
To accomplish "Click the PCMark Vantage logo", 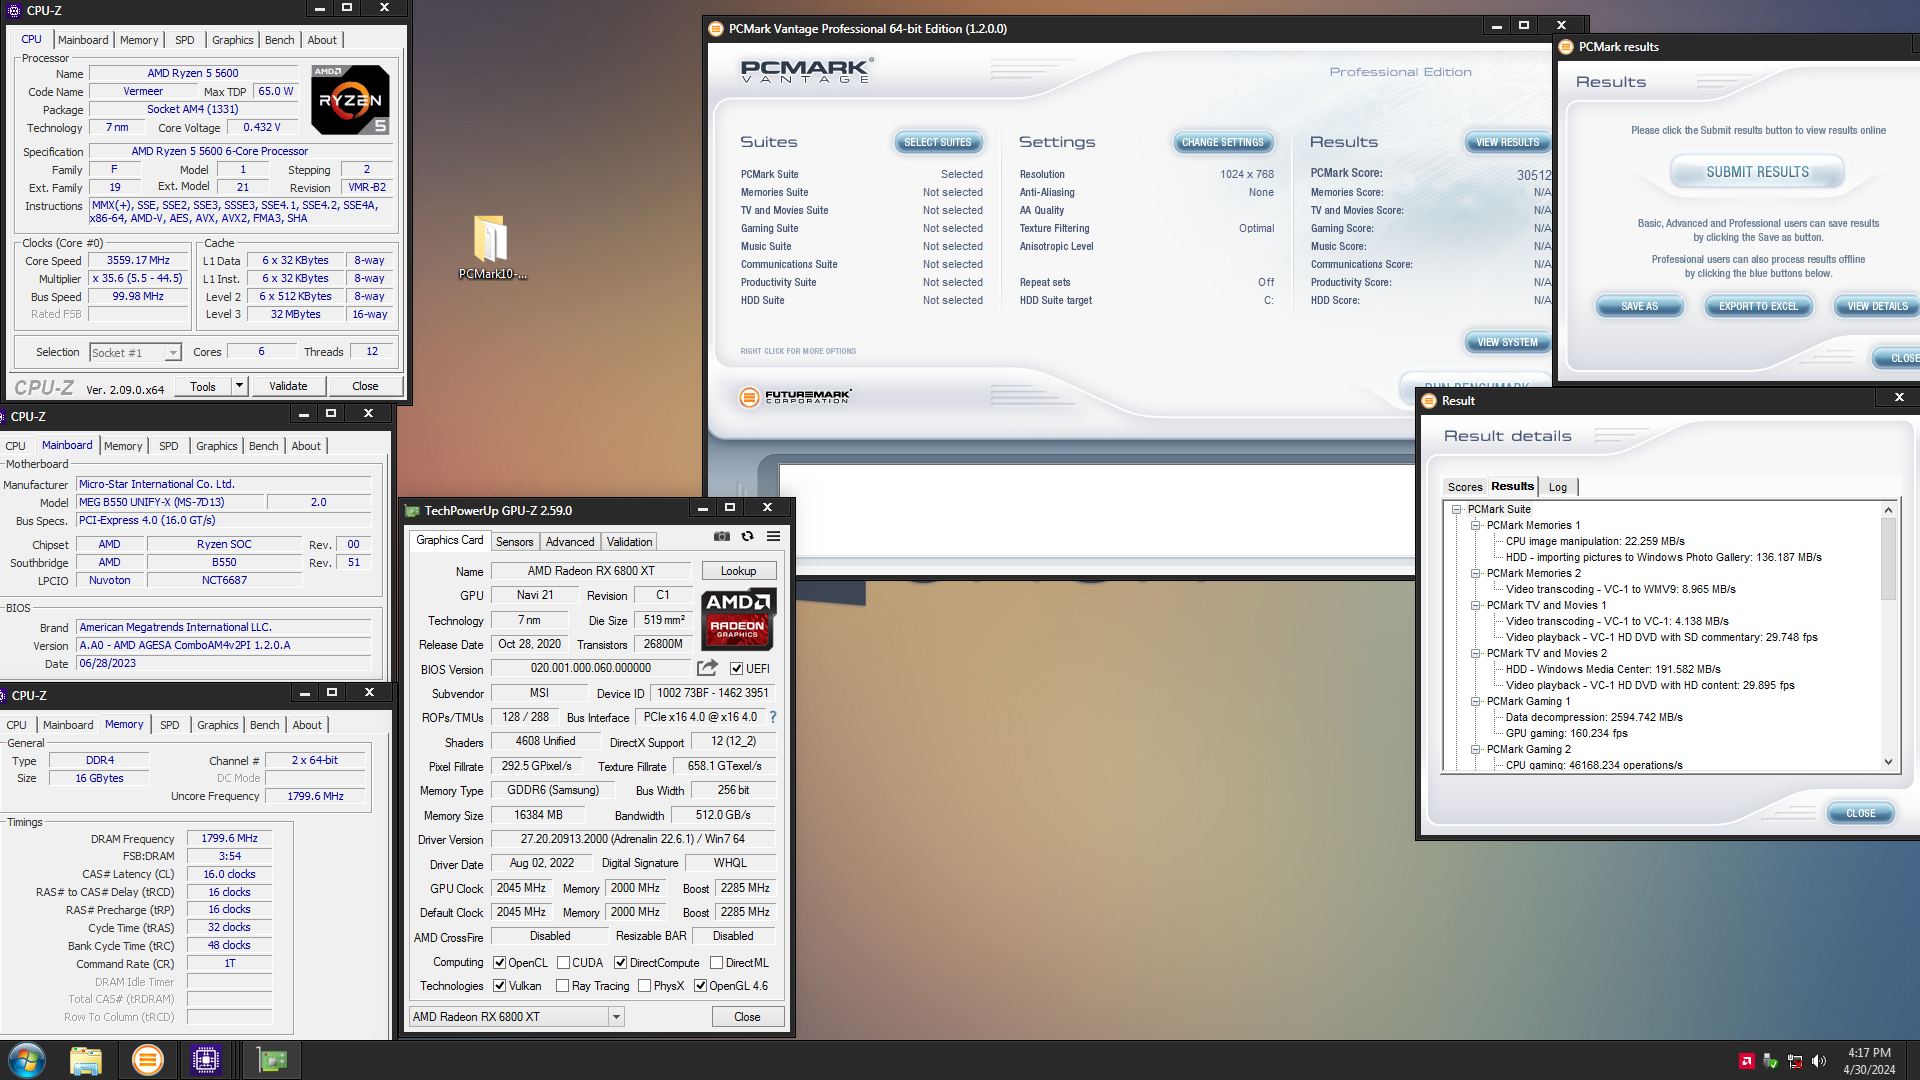I will (807, 70).
